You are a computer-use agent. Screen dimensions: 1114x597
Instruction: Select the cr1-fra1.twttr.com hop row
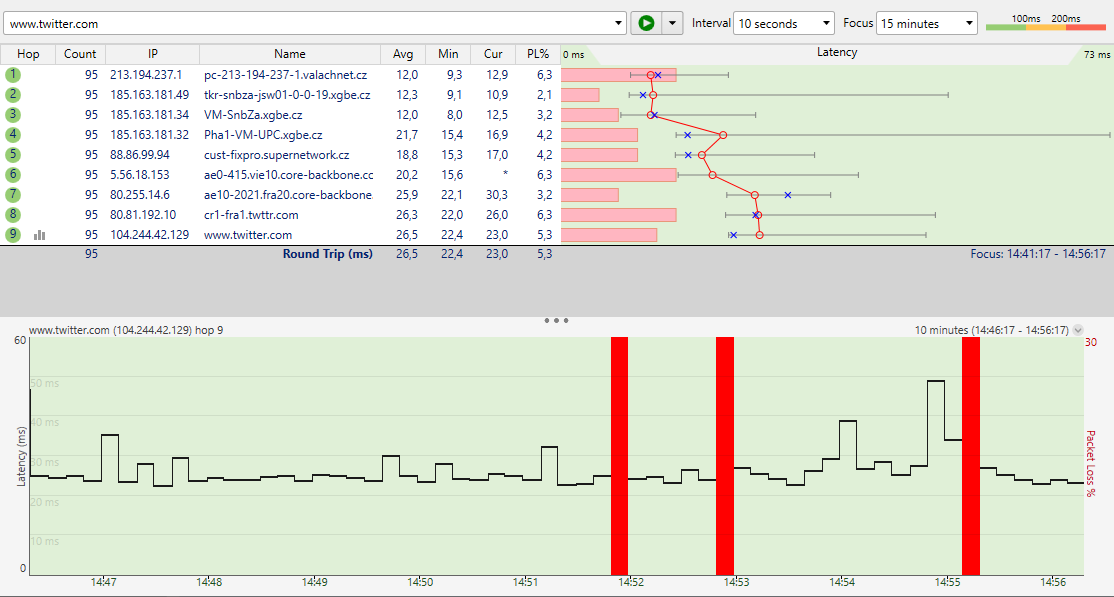pos(250,215)
